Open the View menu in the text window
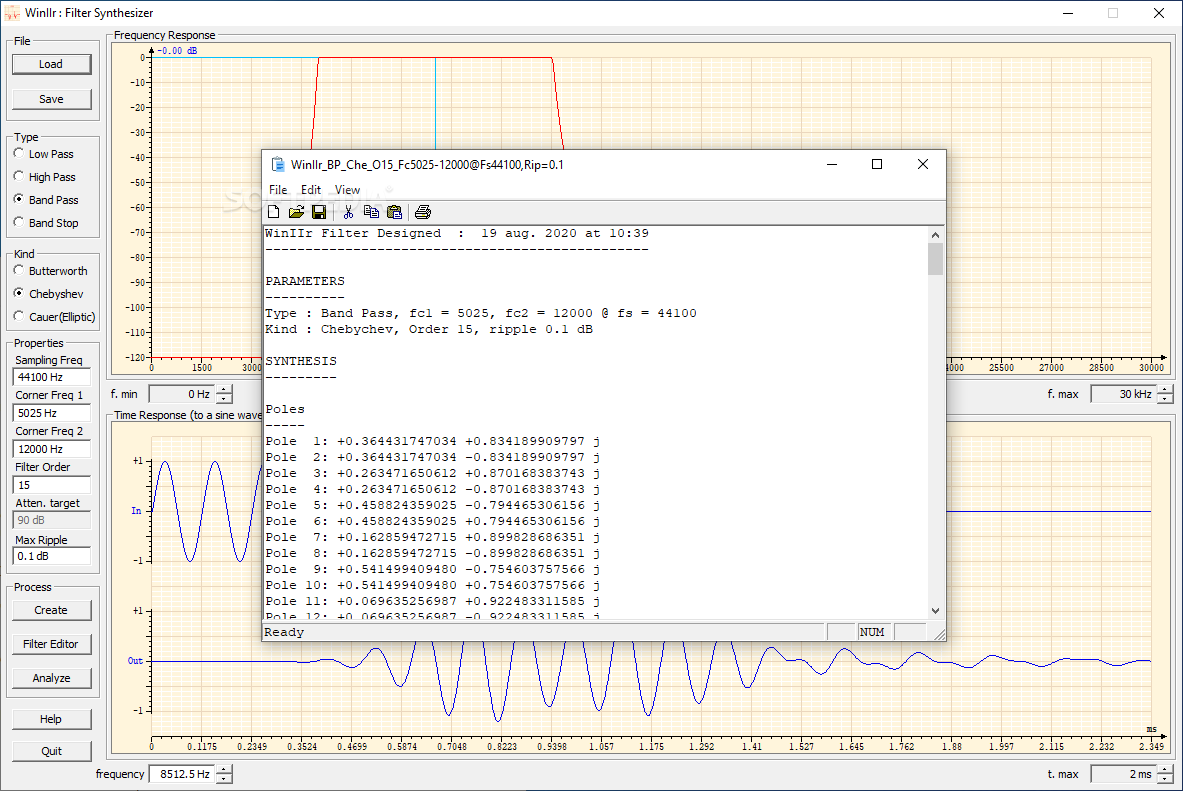Viewport: 1183px width, 791px height. [348, 189]
